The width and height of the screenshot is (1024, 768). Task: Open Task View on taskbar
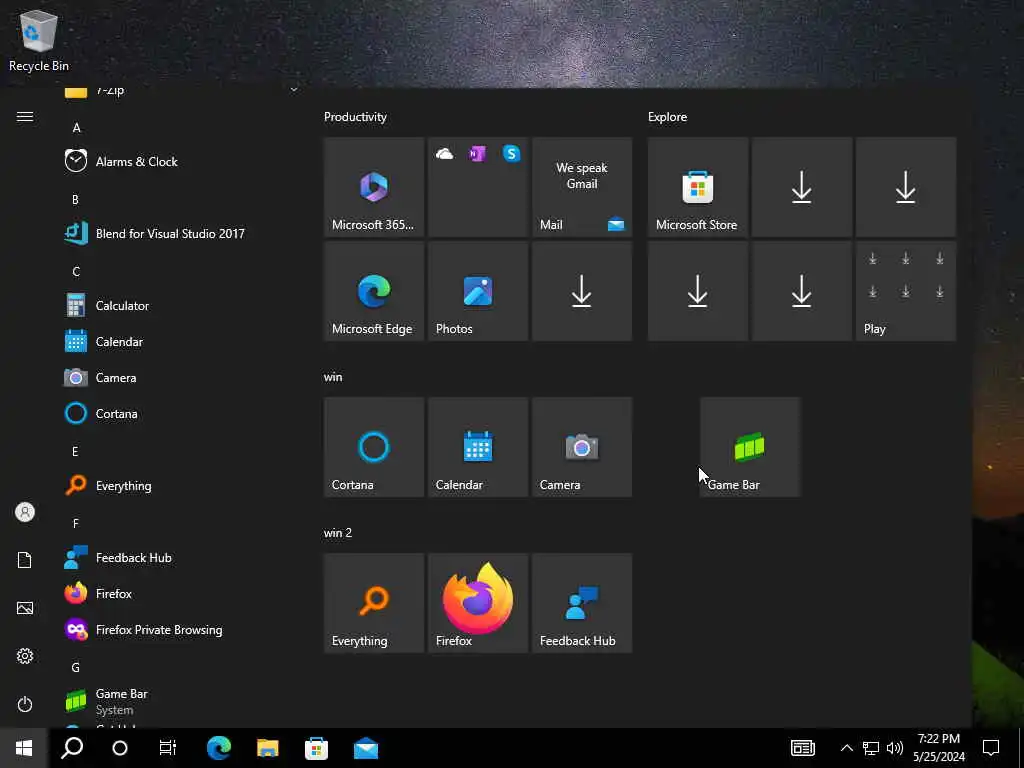tap(168, 748)
